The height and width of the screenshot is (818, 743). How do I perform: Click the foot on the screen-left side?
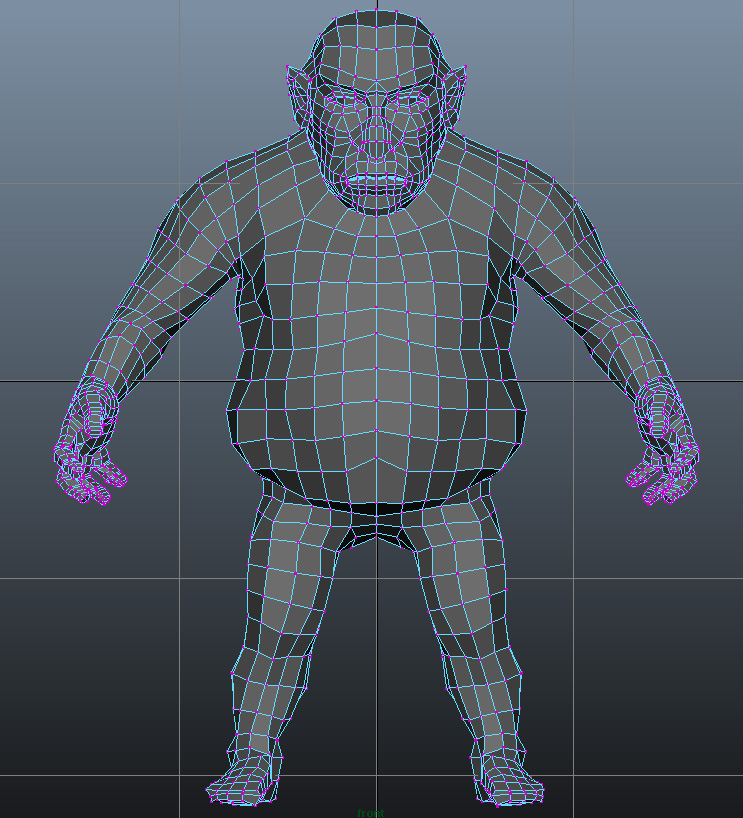pyautogui.click(x=243, y=783)
